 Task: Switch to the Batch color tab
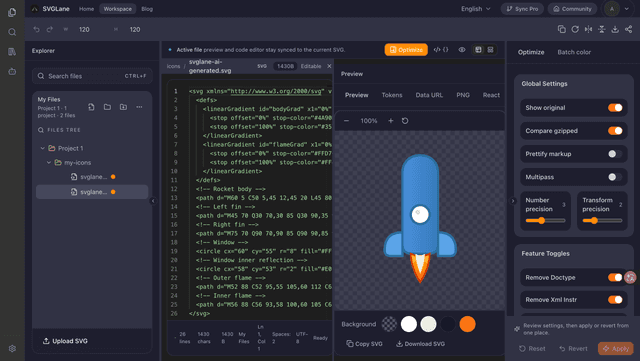[x=574, y=52]
